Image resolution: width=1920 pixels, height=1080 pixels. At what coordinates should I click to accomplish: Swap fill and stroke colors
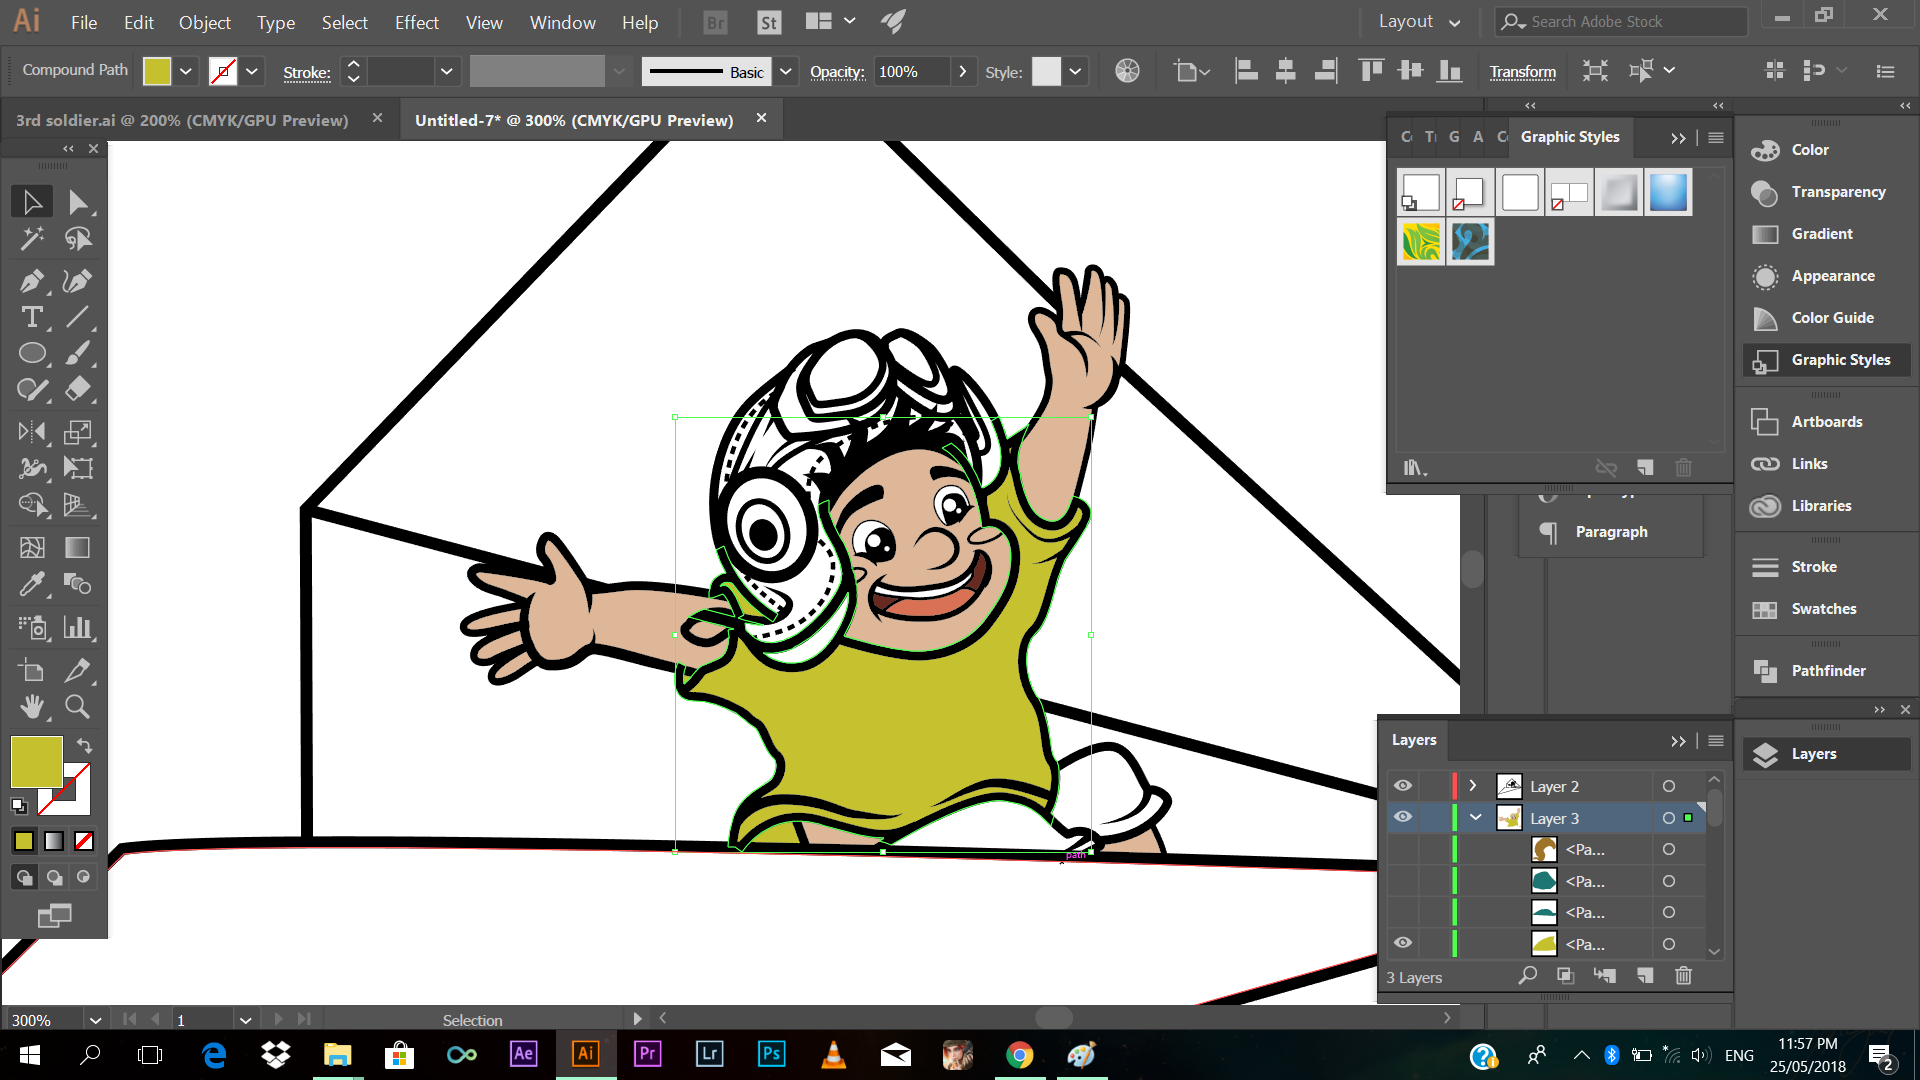(84, 746)
